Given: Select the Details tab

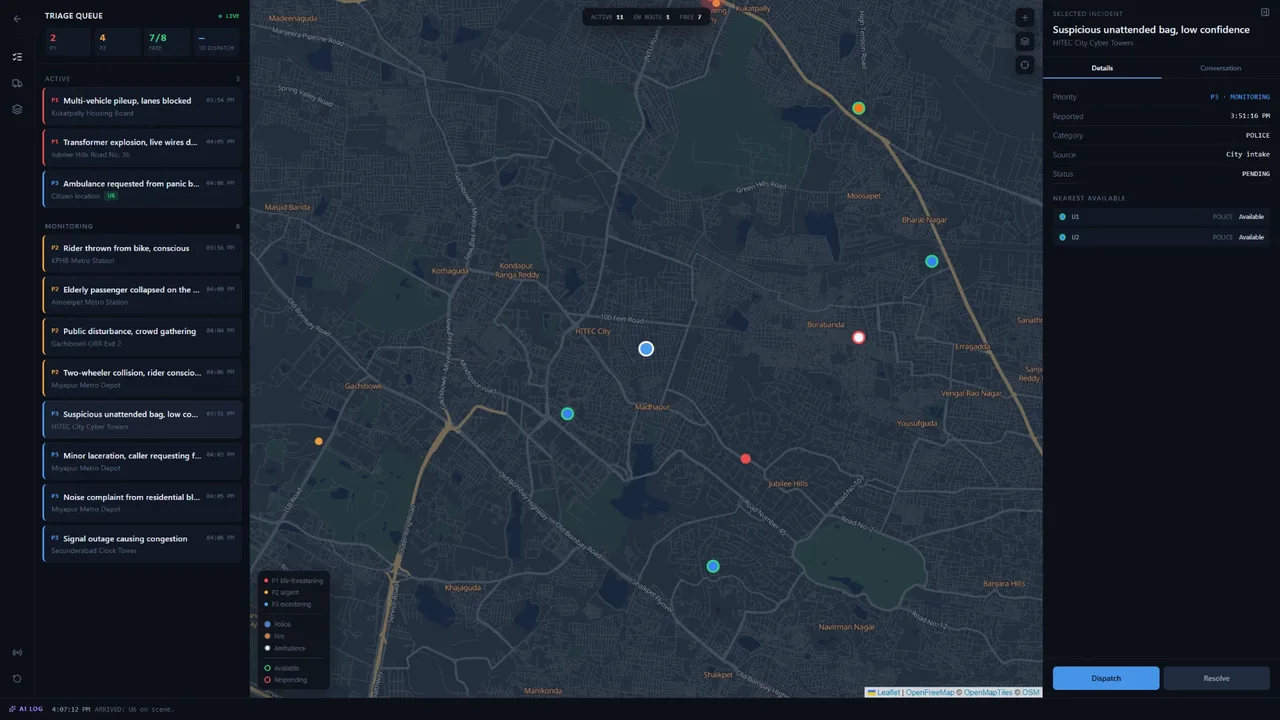Looking at the screenshot, I should click(x=1102, y=68).
